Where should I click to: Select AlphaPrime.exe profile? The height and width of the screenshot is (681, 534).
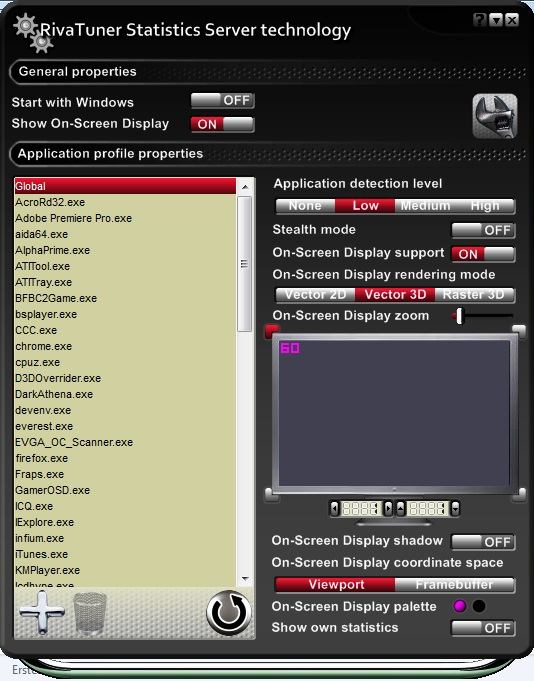point(125,250)
